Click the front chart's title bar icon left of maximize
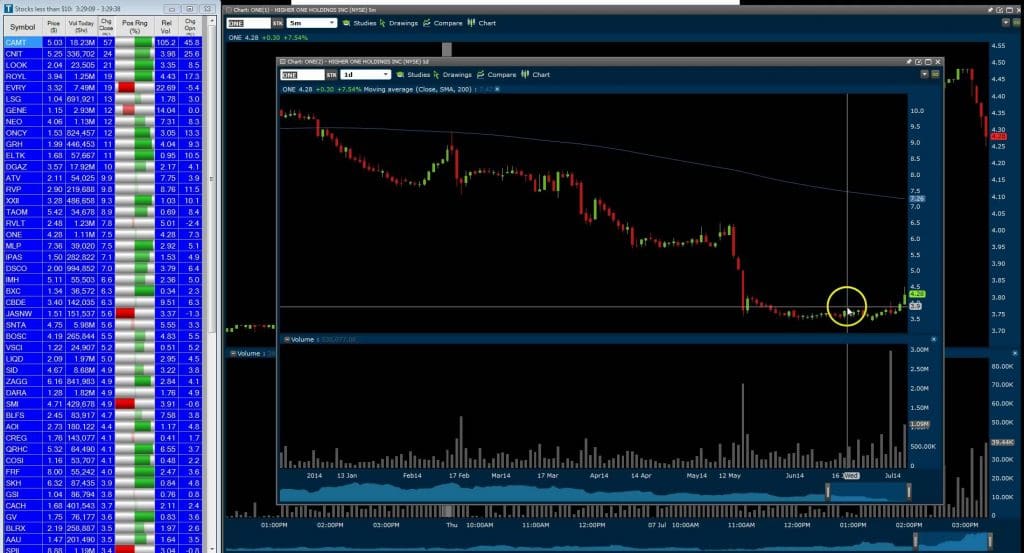 point(918,61)
